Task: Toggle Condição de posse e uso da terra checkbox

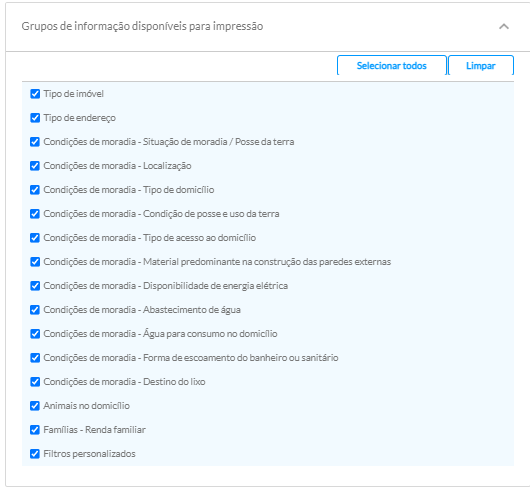Action: click(35, 214)
